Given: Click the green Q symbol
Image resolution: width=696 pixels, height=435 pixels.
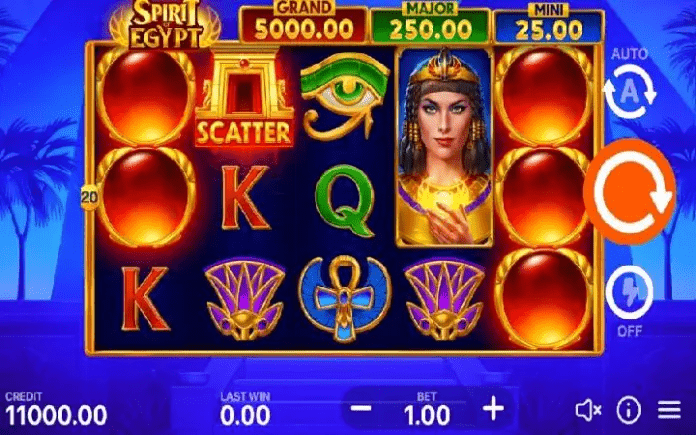Looking at the screenshot, I should point(345,201).
